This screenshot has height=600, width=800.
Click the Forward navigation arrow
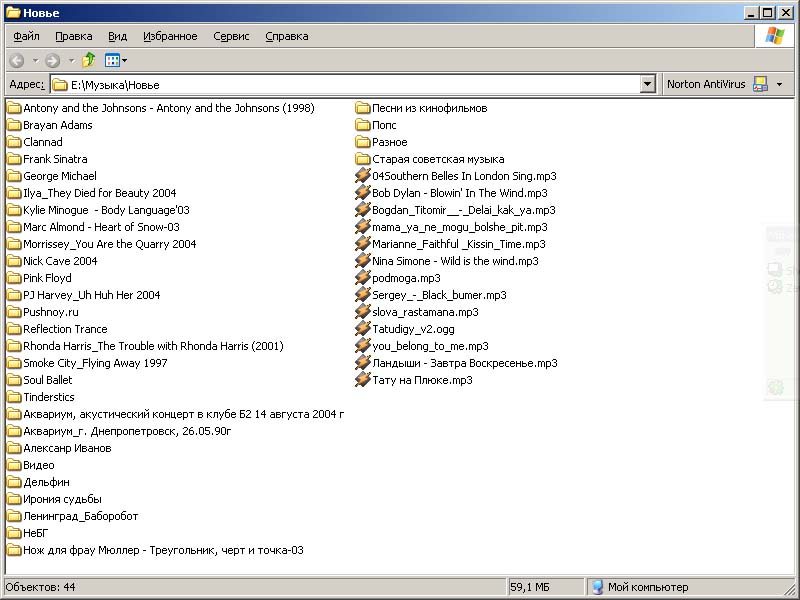(53, 61)
